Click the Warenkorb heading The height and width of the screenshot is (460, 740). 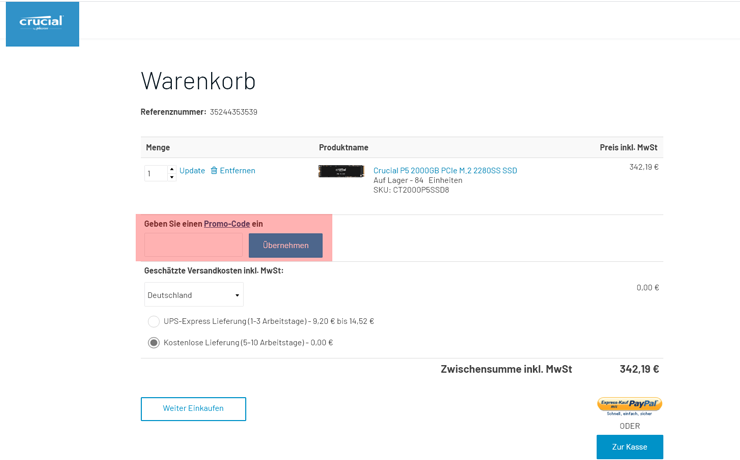(198, 81)
